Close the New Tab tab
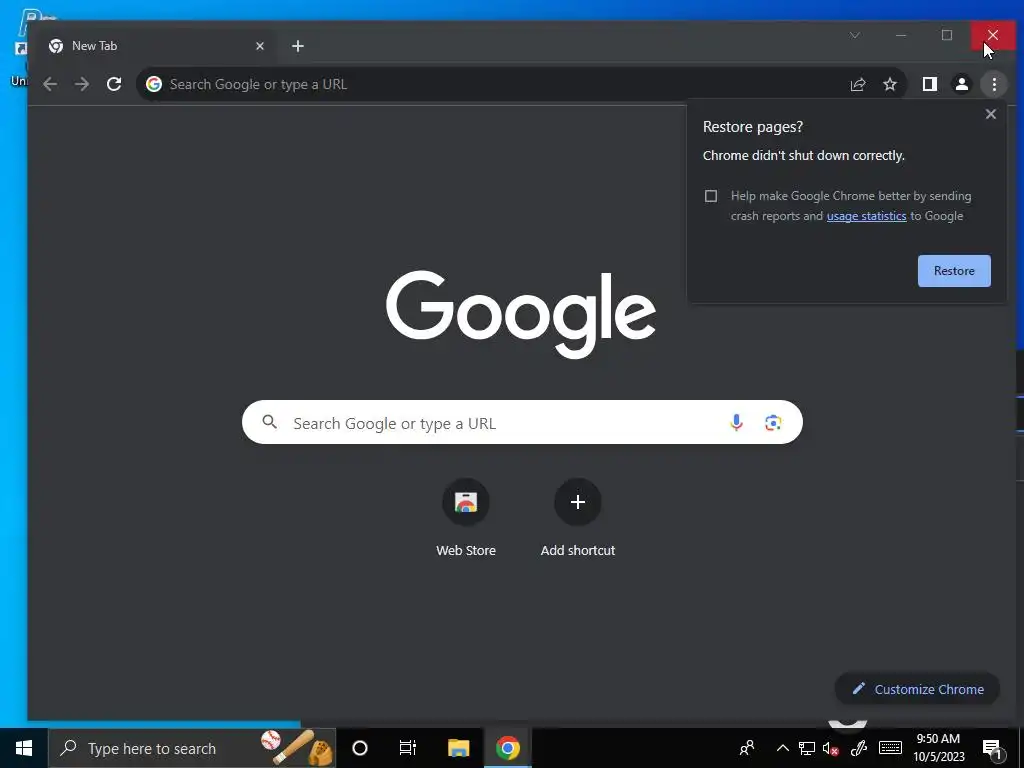Viewport: 1024px width, 768px height. 260,46
